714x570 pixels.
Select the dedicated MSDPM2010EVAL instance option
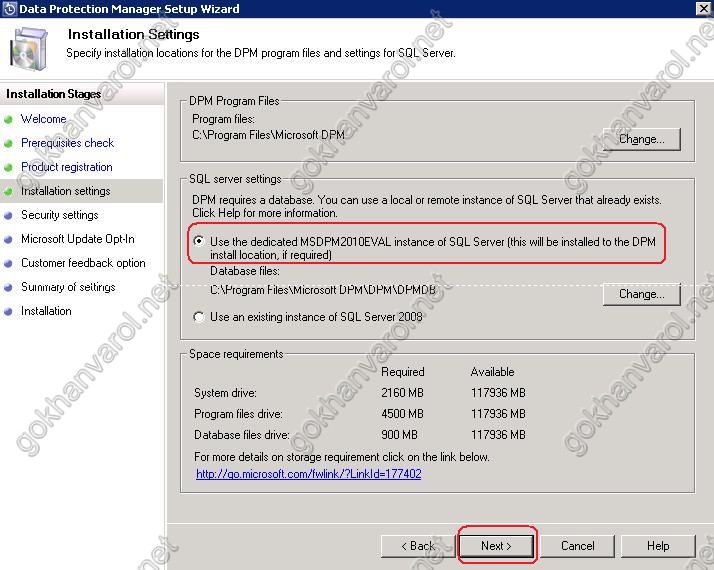coord(199,241)
